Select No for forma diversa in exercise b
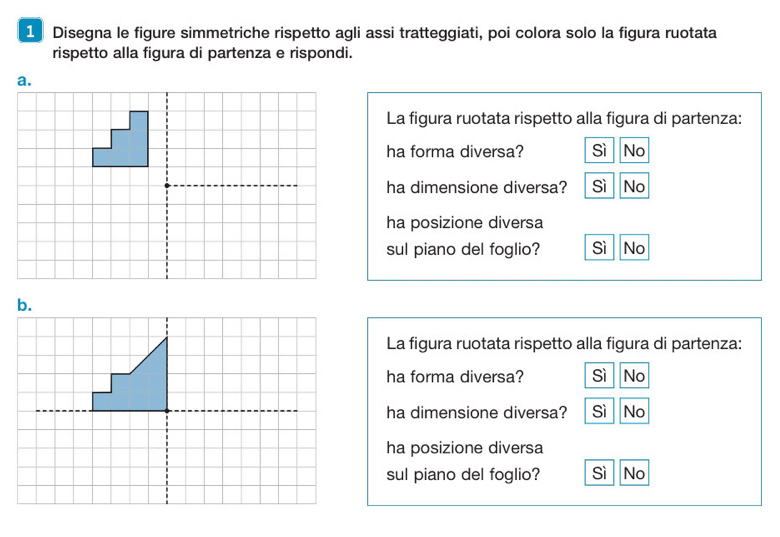The image size is (780, 537). 634,377
